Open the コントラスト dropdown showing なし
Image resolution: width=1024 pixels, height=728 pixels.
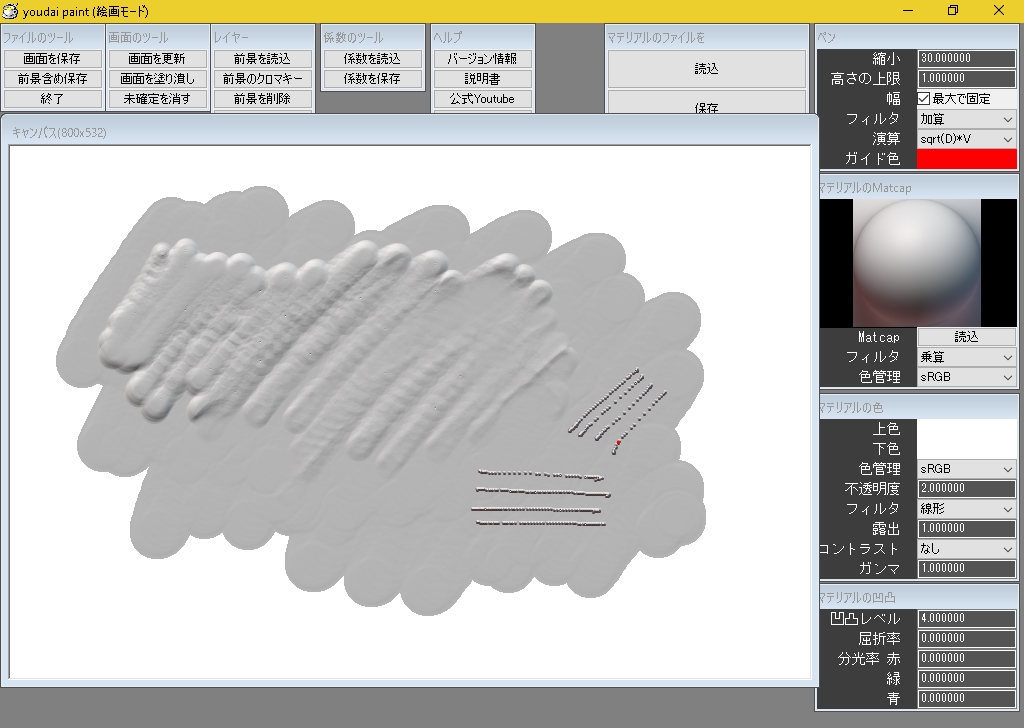click(x=966, y=548)
